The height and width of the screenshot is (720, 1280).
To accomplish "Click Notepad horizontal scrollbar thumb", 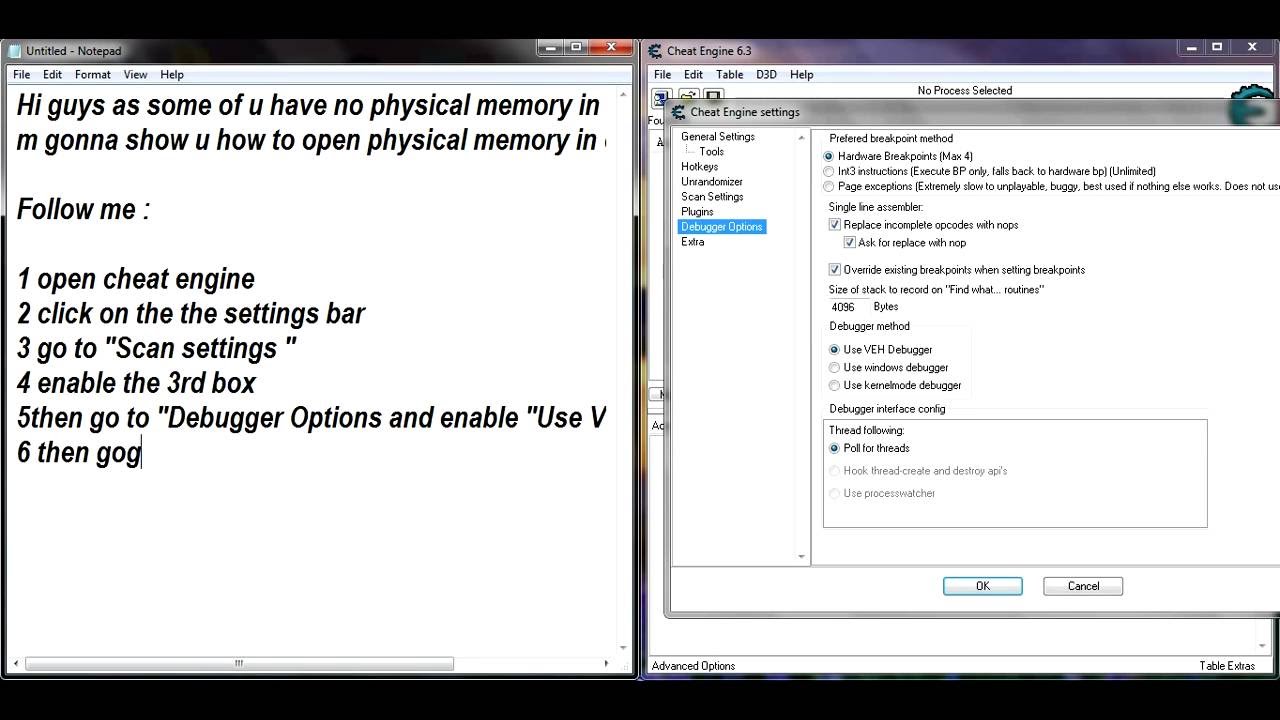I will pos(239,664).
